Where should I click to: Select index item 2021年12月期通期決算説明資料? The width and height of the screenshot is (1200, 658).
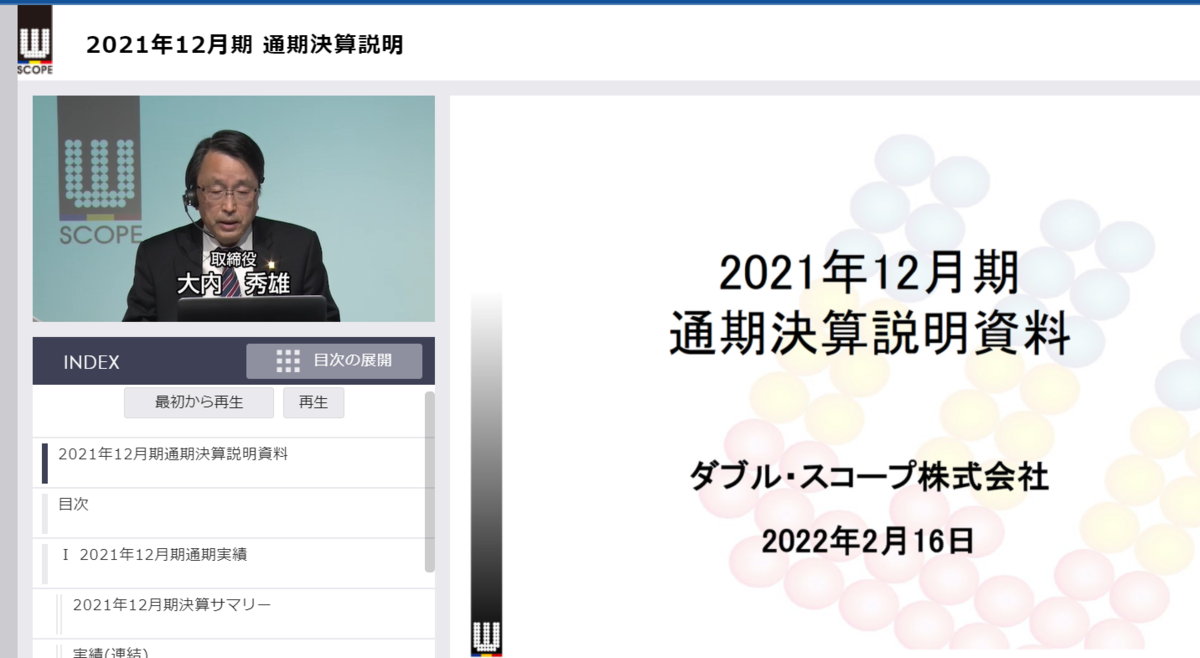pos(233,463)
